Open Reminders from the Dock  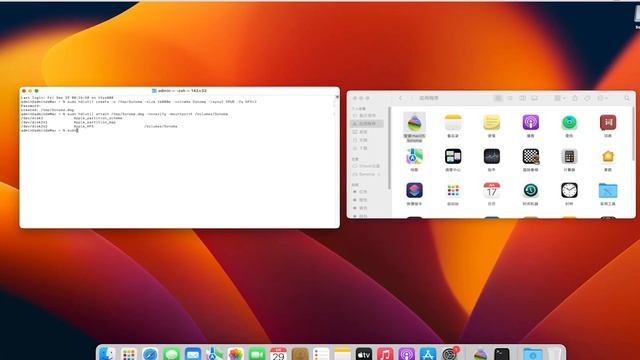click(321, 354)
